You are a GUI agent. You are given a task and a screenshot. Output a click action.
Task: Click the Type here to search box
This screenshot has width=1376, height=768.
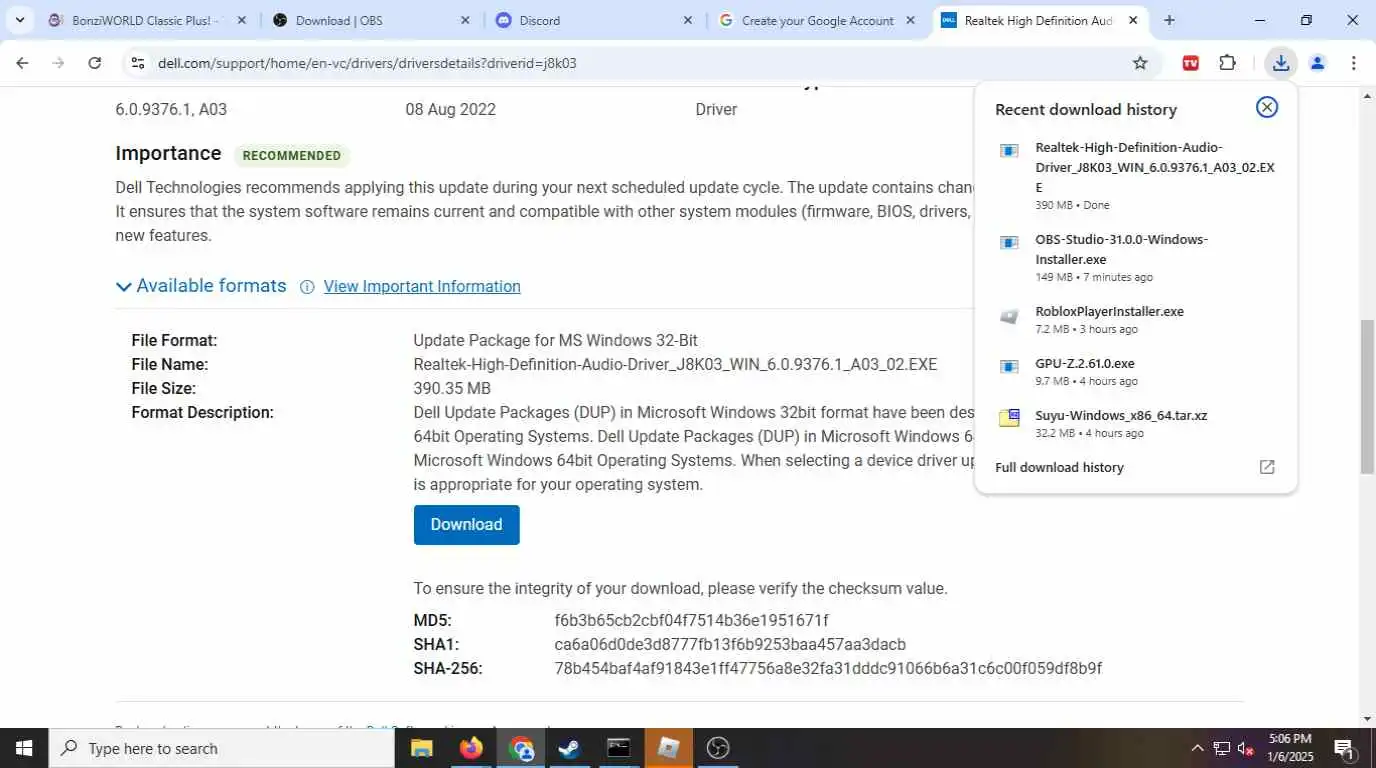click(x=222, y=748)
